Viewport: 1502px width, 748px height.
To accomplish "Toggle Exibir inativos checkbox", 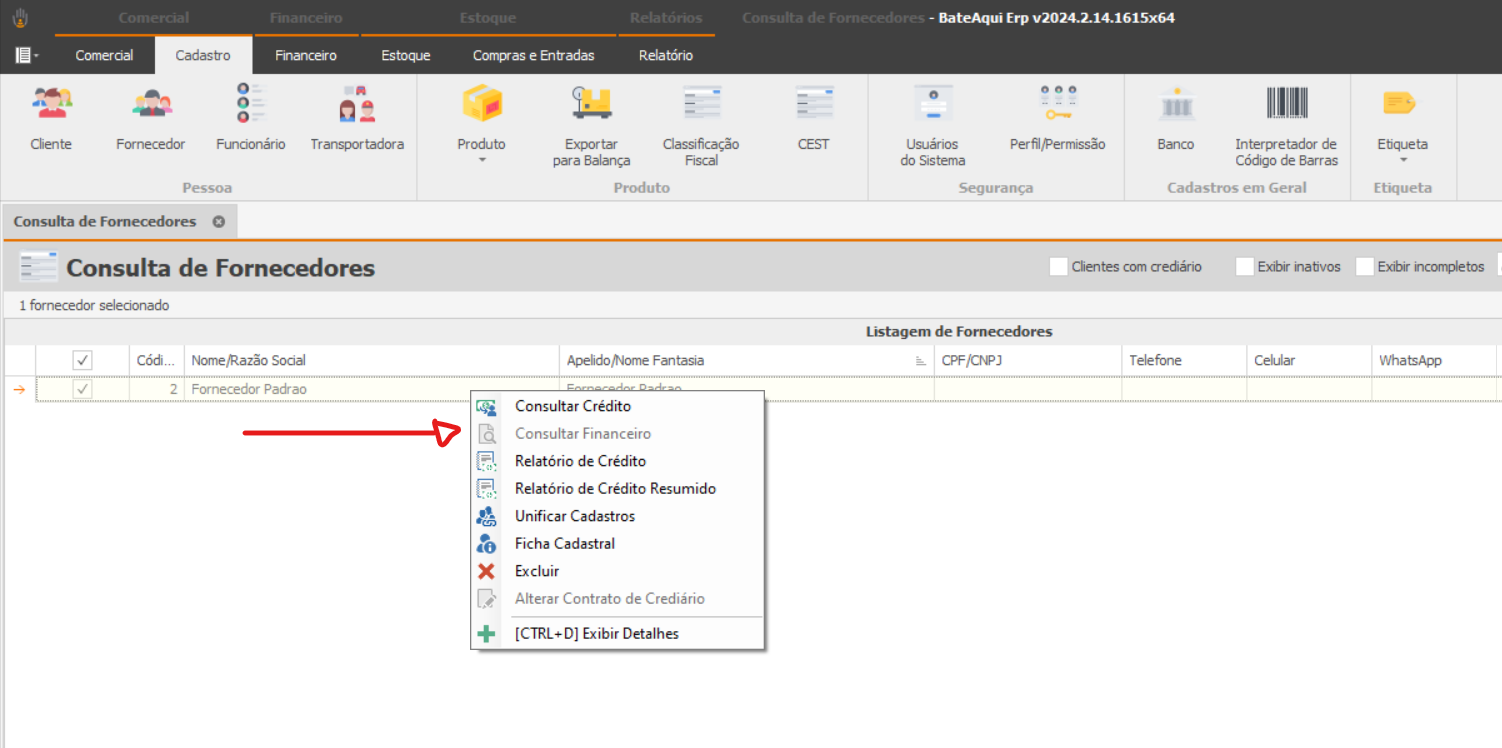I will click(1245, 267).
